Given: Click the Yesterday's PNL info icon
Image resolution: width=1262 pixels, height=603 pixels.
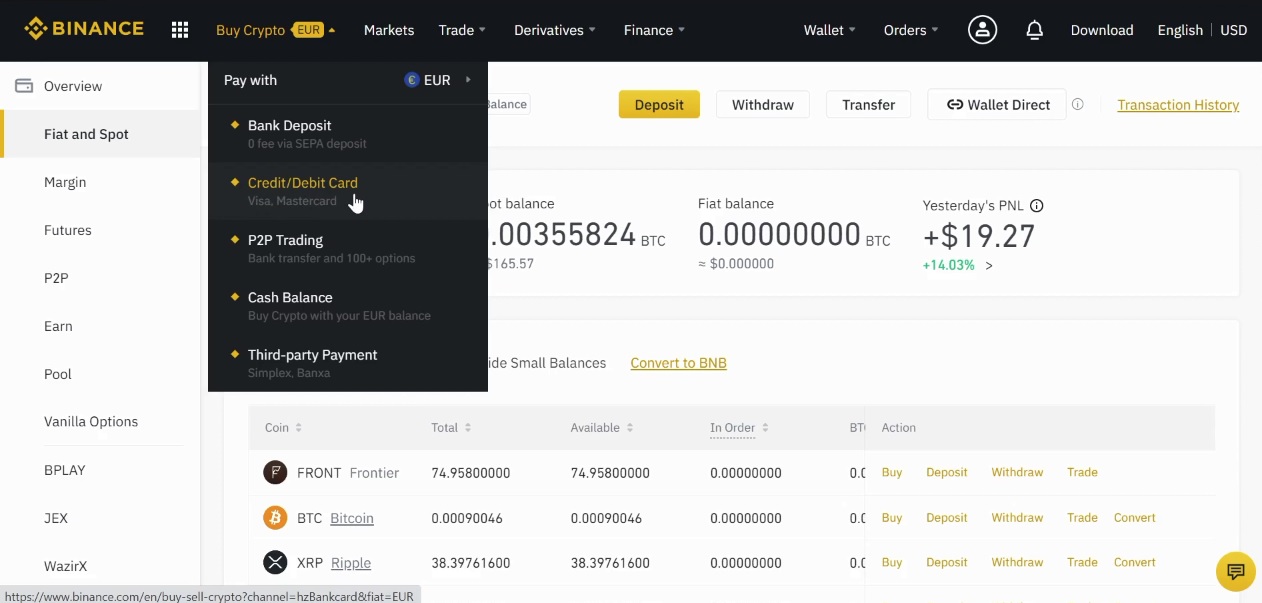Looking at the screenshot, I should coord(1037,205).
